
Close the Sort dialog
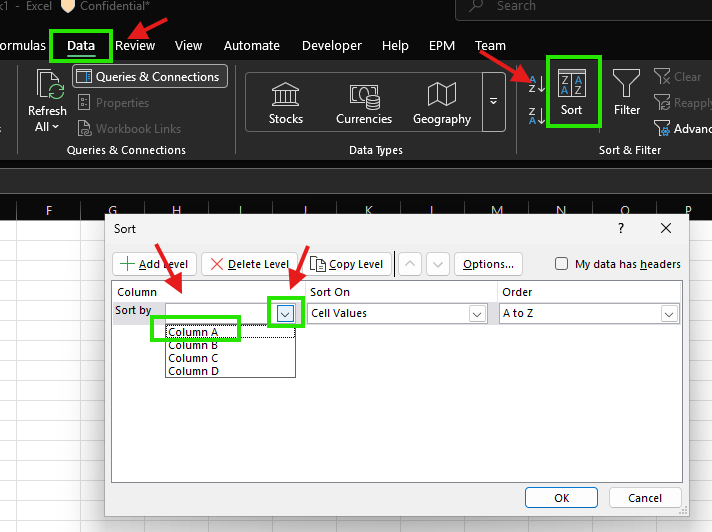[x=666, y=228]
